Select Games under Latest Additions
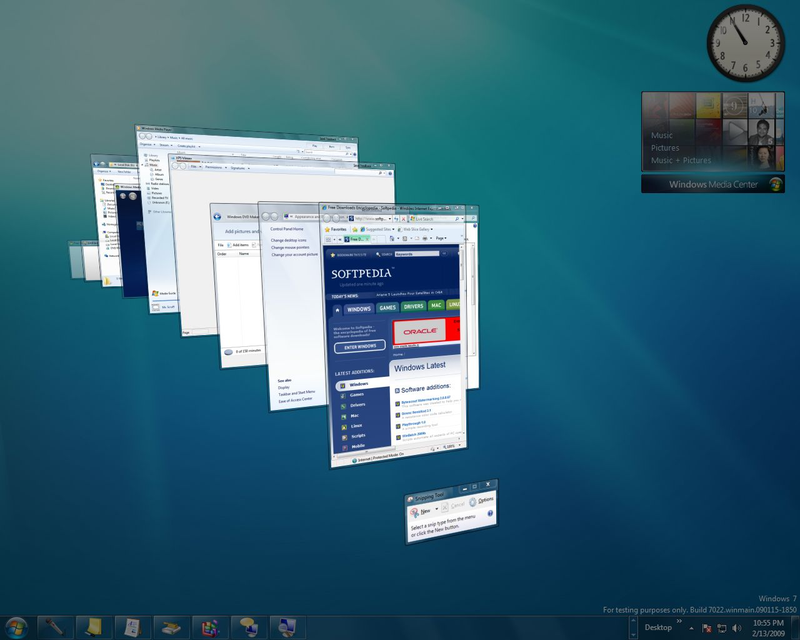This screenshot has width=800, height=640. 356,395
